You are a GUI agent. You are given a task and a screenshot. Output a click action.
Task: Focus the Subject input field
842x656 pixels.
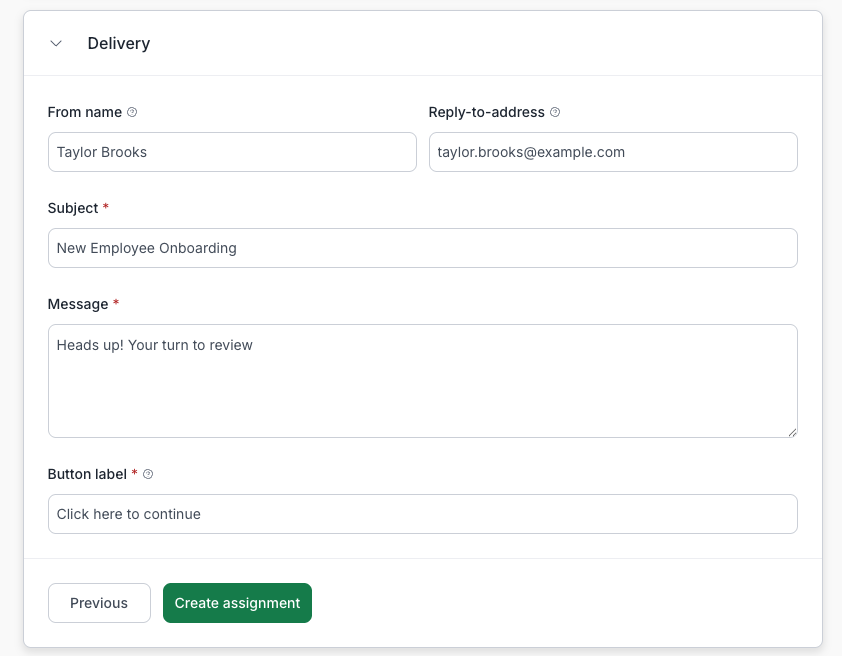(422, 248)
